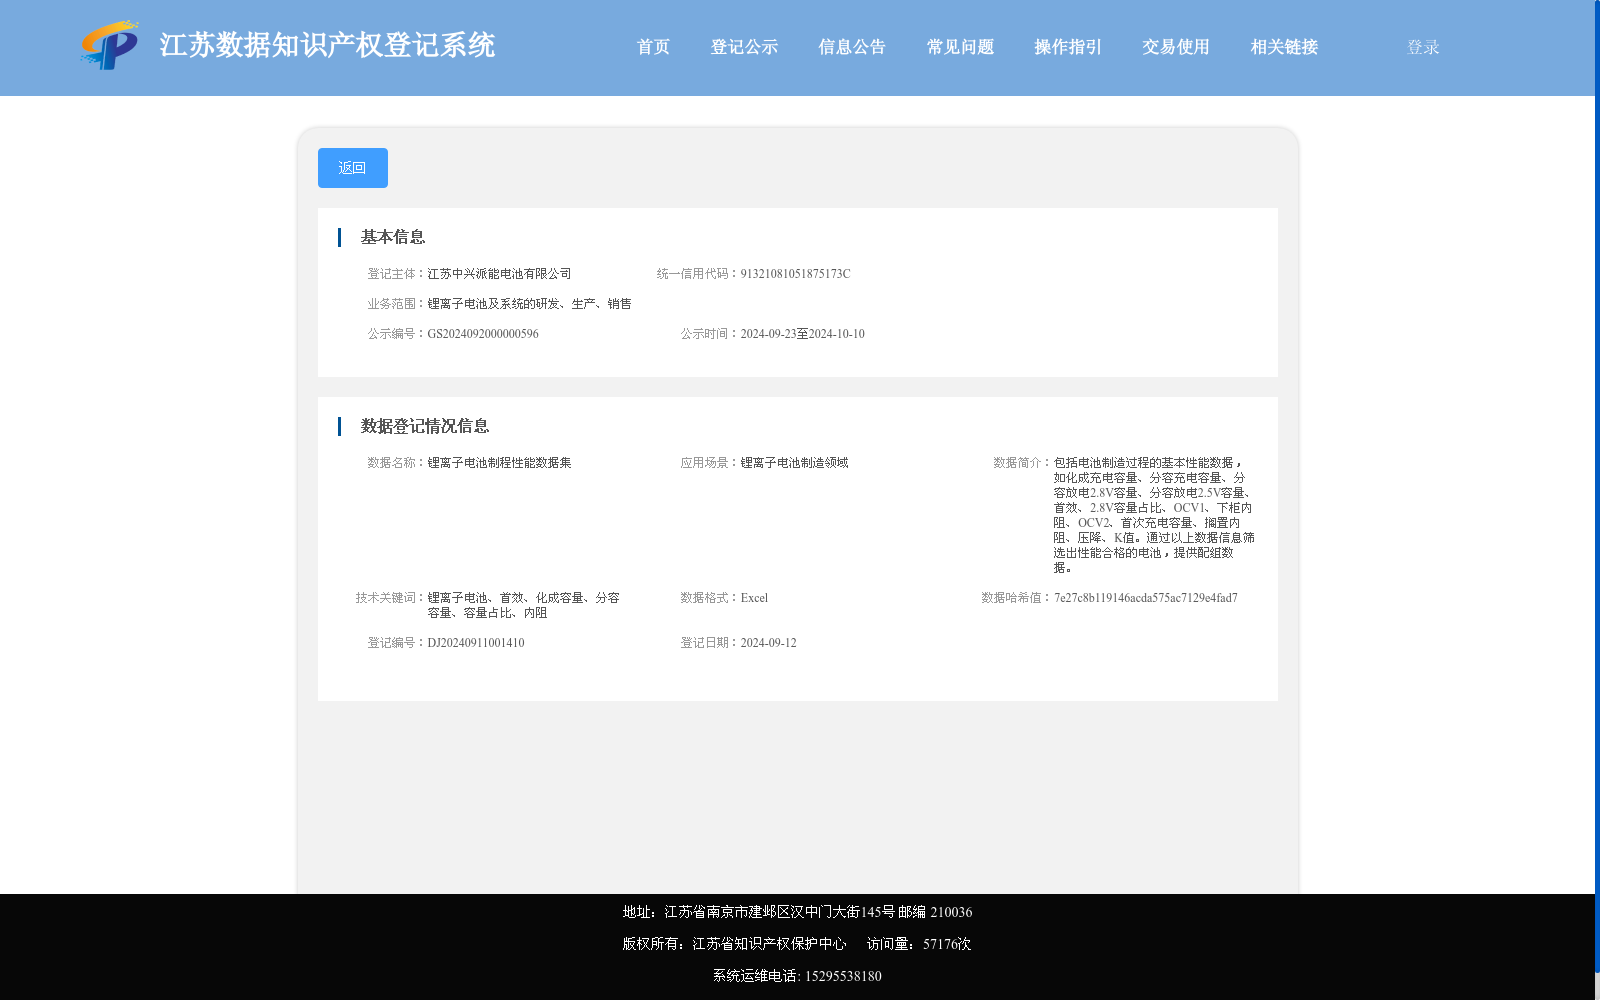This screenshot has height=1000, width=1600.
Task: Open the 首页 menu item
Action: [653, 47]
